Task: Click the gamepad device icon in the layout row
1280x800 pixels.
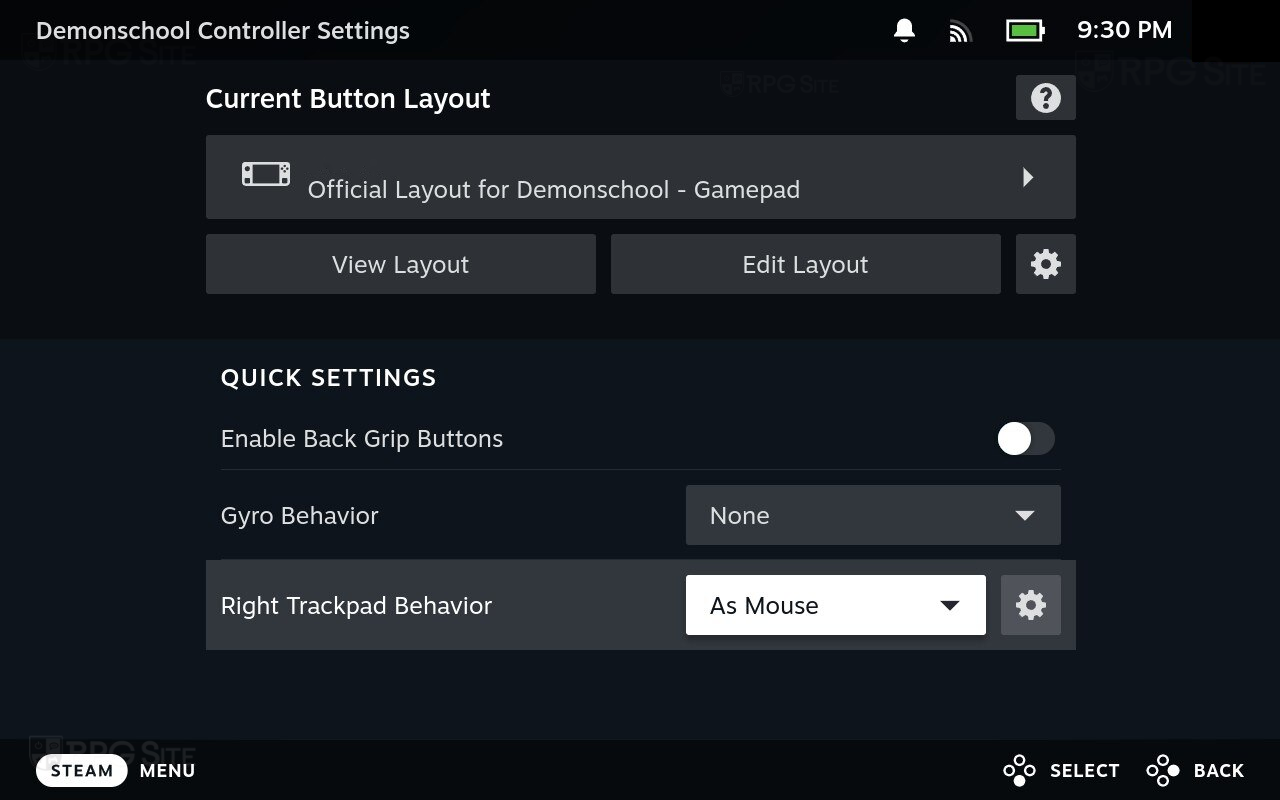Action: point(266,175)
